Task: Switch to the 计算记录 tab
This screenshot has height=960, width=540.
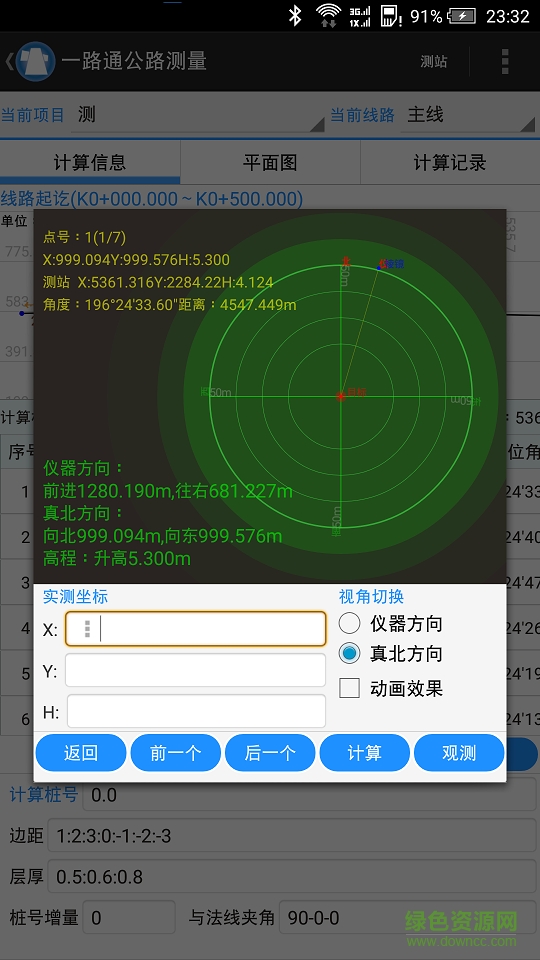Action: point(450,162)
